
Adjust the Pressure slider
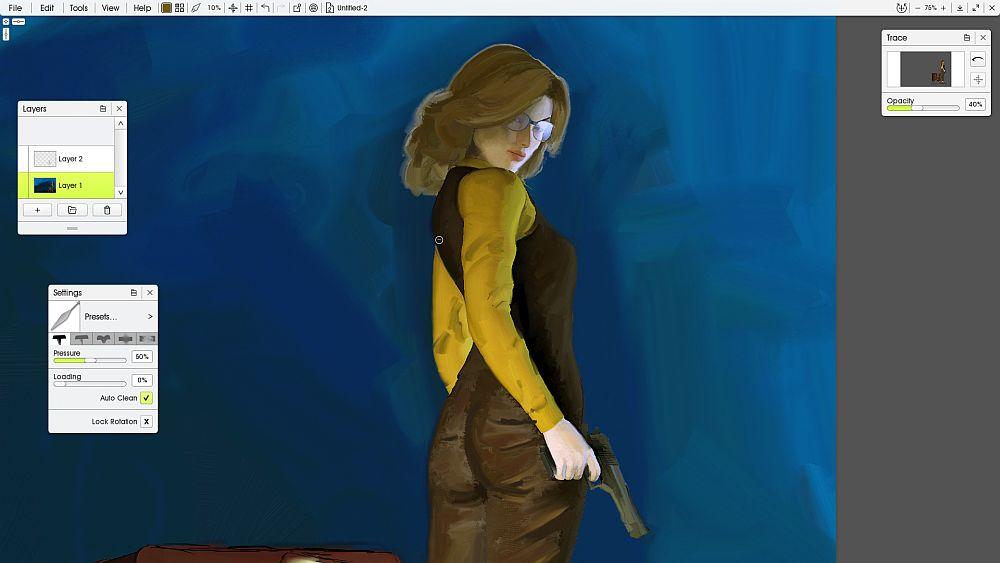point(90,360)
